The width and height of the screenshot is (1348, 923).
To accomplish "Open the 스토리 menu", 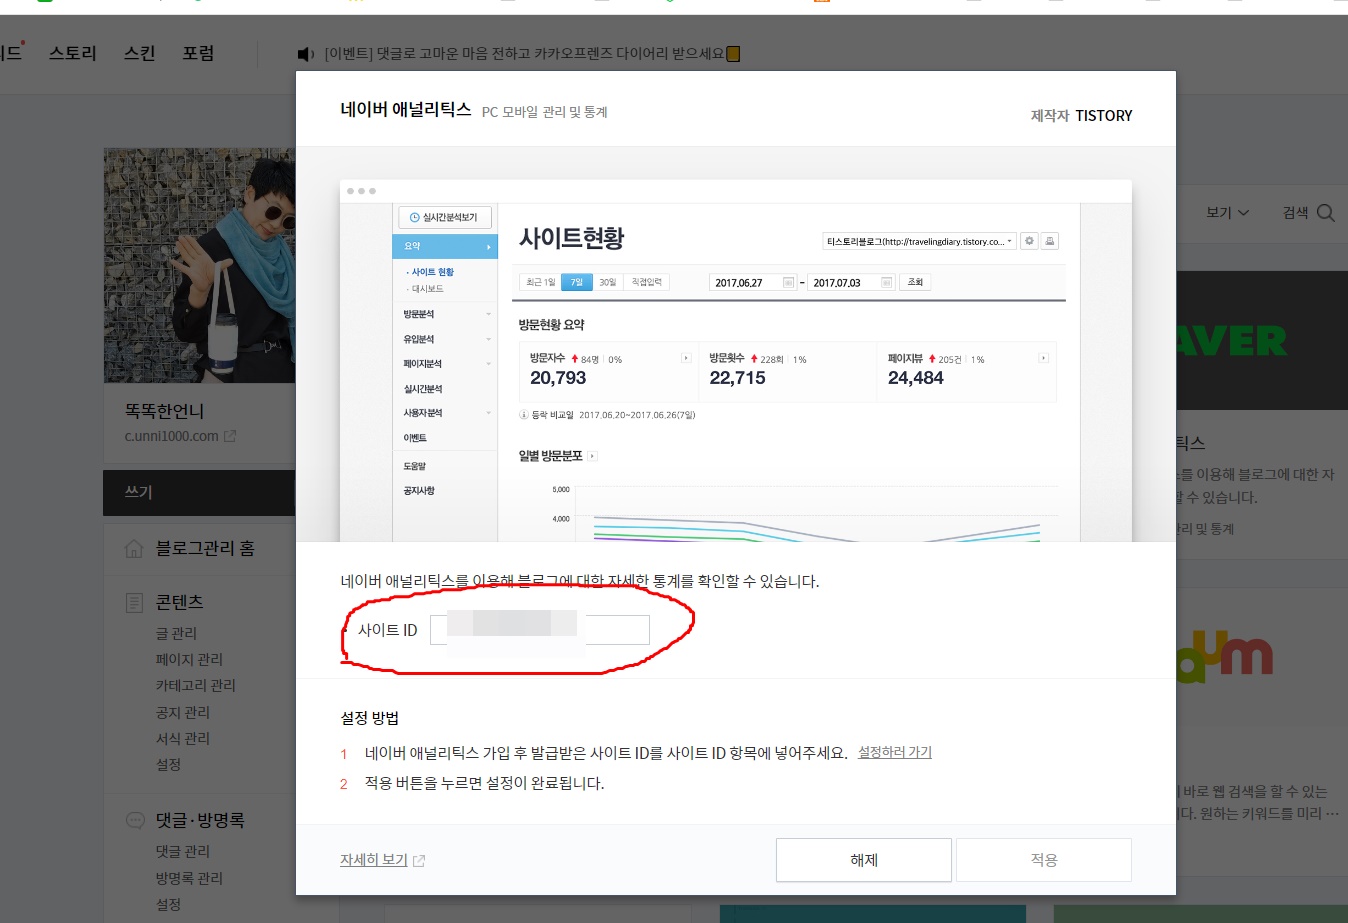I will point(73,53).
